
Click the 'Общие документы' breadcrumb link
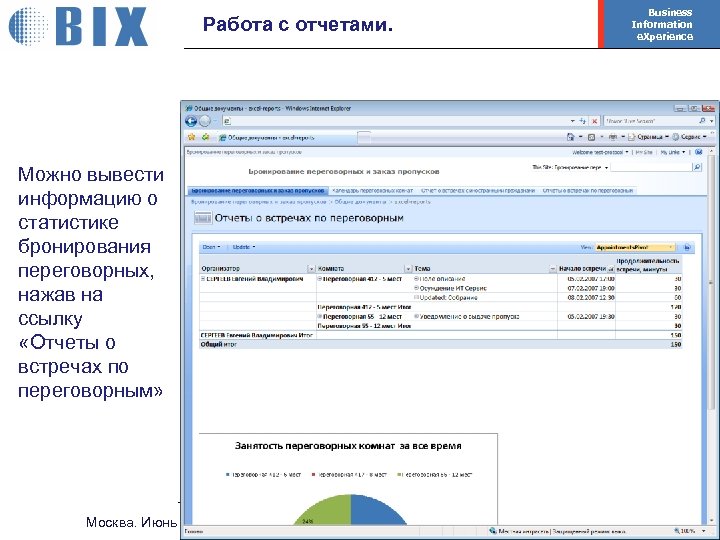tap(360, 202)
